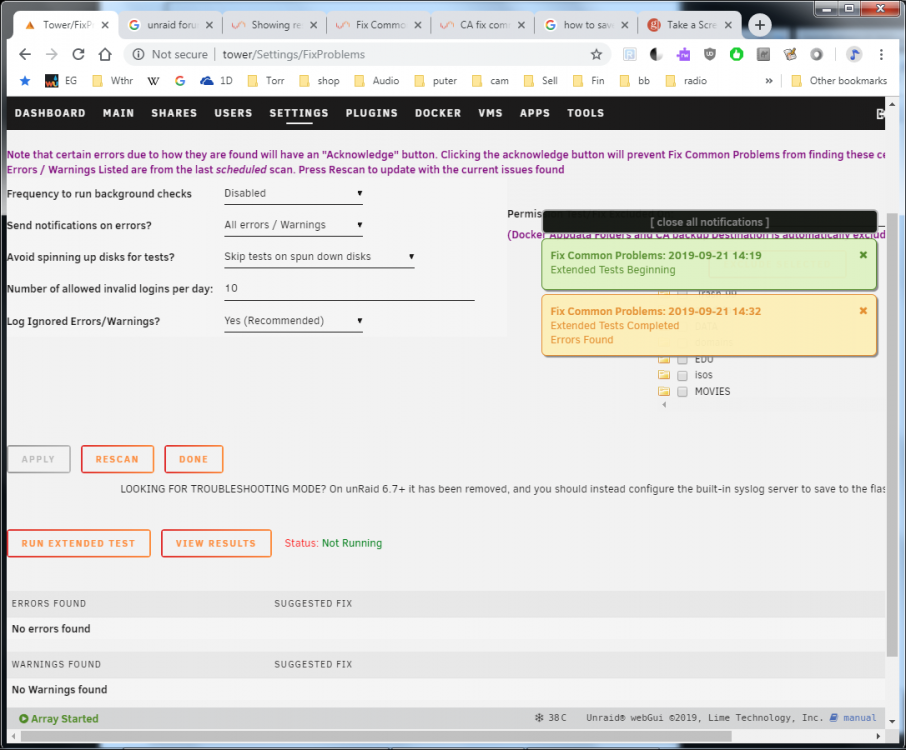This screenshot has height=750, width=906.
Task: Click the MOVIES folder icon
Action: 664,391
